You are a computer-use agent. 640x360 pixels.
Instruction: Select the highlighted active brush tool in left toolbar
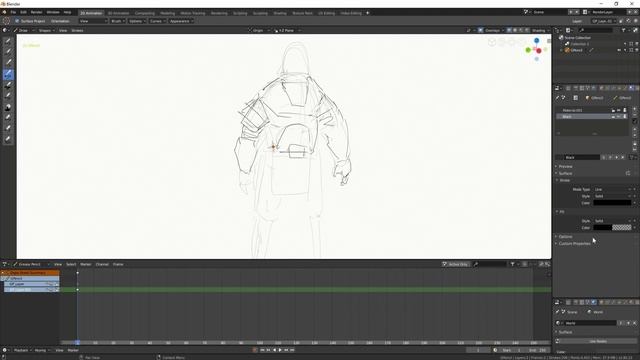click(8, 74)
